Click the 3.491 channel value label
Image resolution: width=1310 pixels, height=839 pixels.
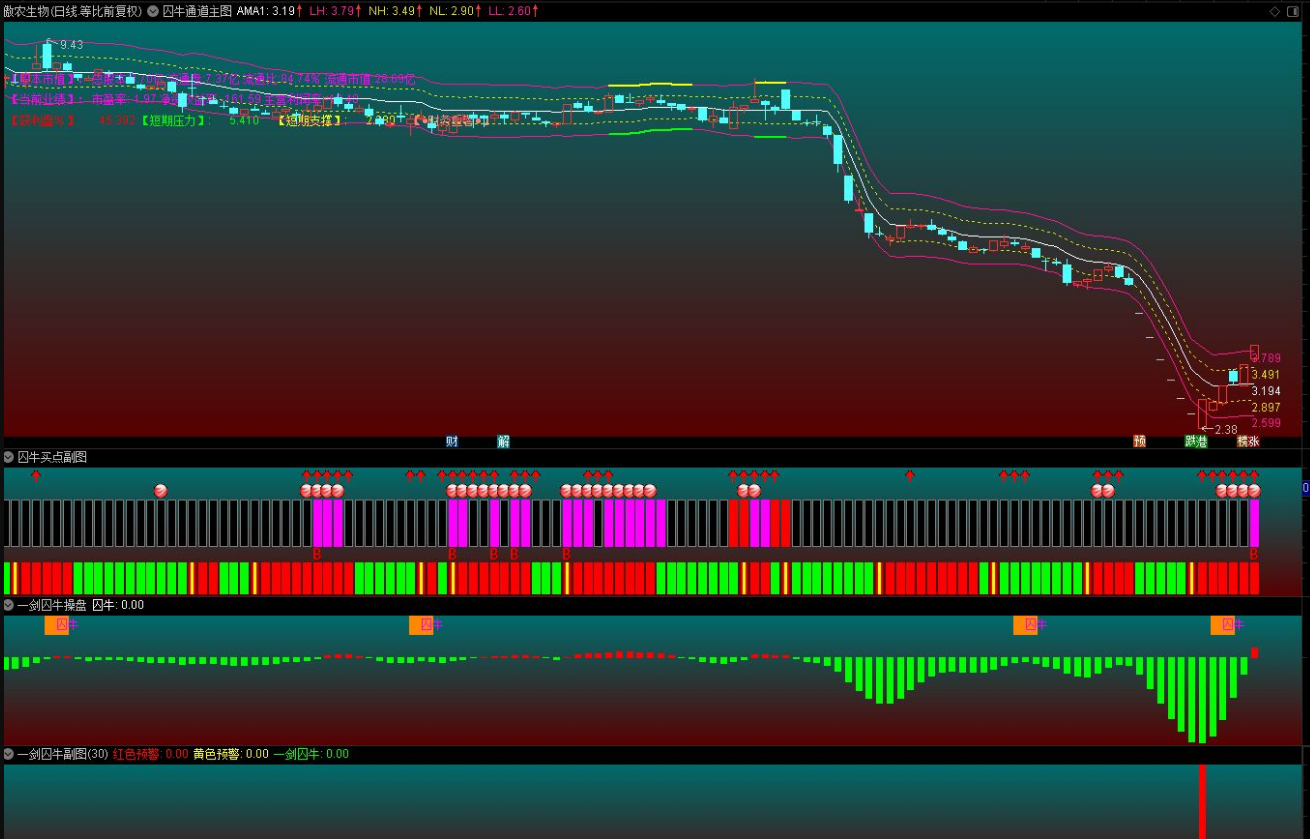(x=1266, y=375)
